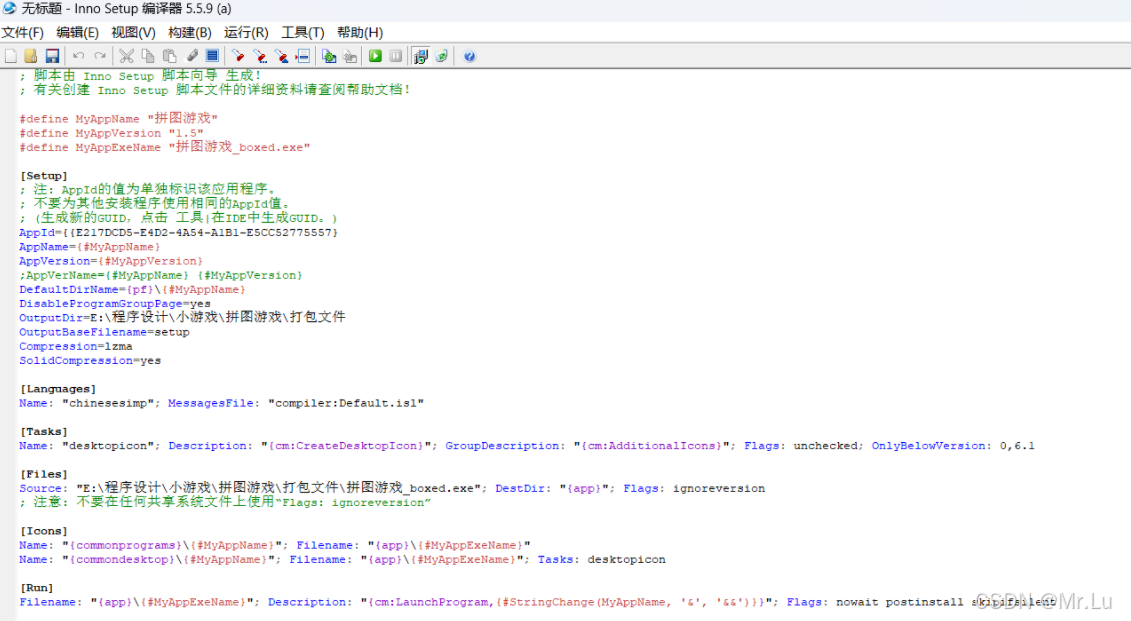Click the Pause toolbar icon

coord(396,56)
